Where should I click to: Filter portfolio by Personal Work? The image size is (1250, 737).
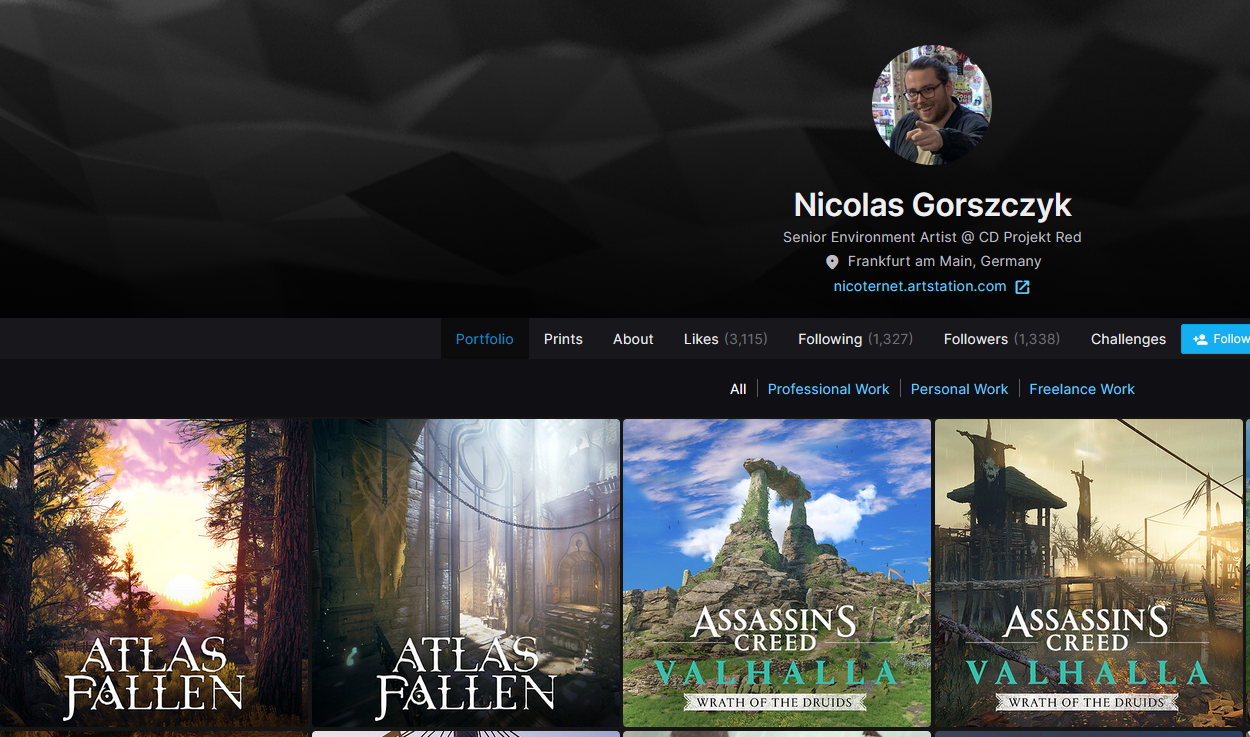click(x=959, y=389)
